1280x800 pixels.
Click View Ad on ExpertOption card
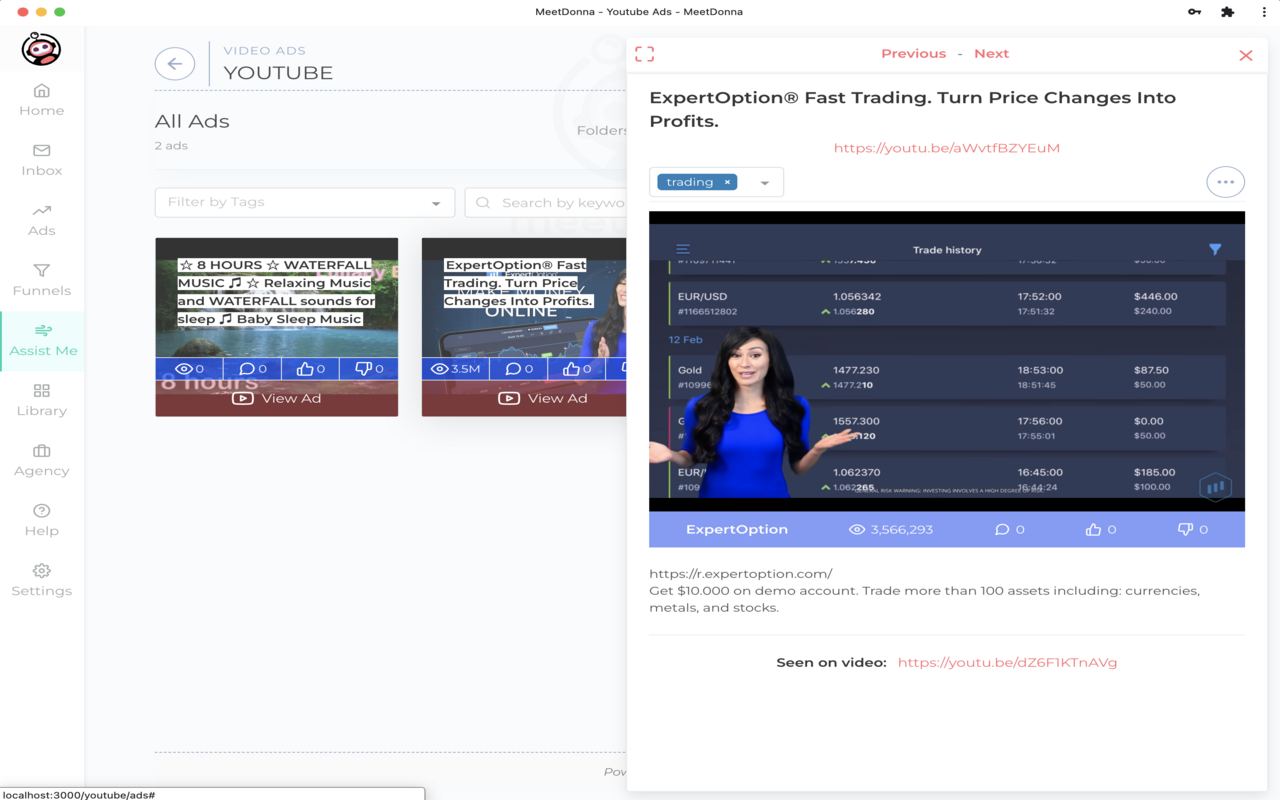(x=543, y=398)
